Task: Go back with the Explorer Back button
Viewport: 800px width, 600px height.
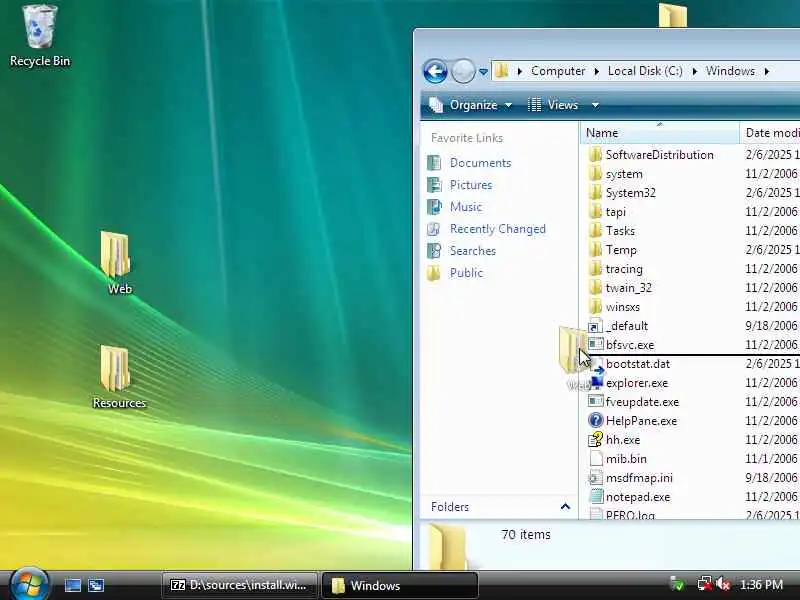Action: coord(435,71)
